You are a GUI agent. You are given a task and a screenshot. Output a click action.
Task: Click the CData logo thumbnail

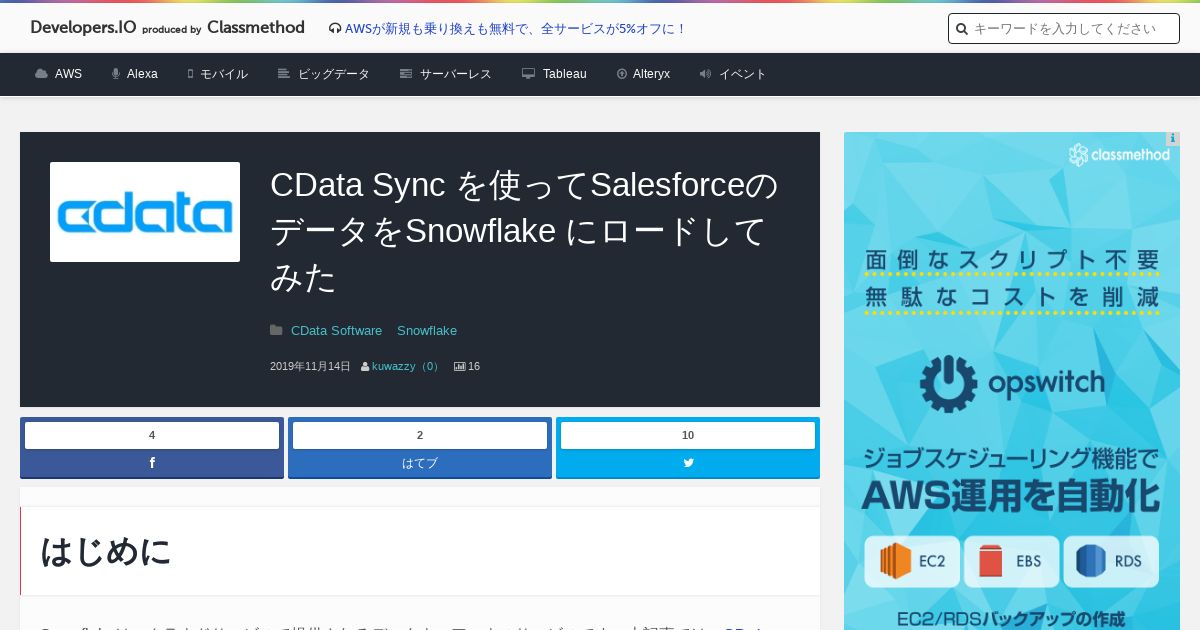[145, 212]
